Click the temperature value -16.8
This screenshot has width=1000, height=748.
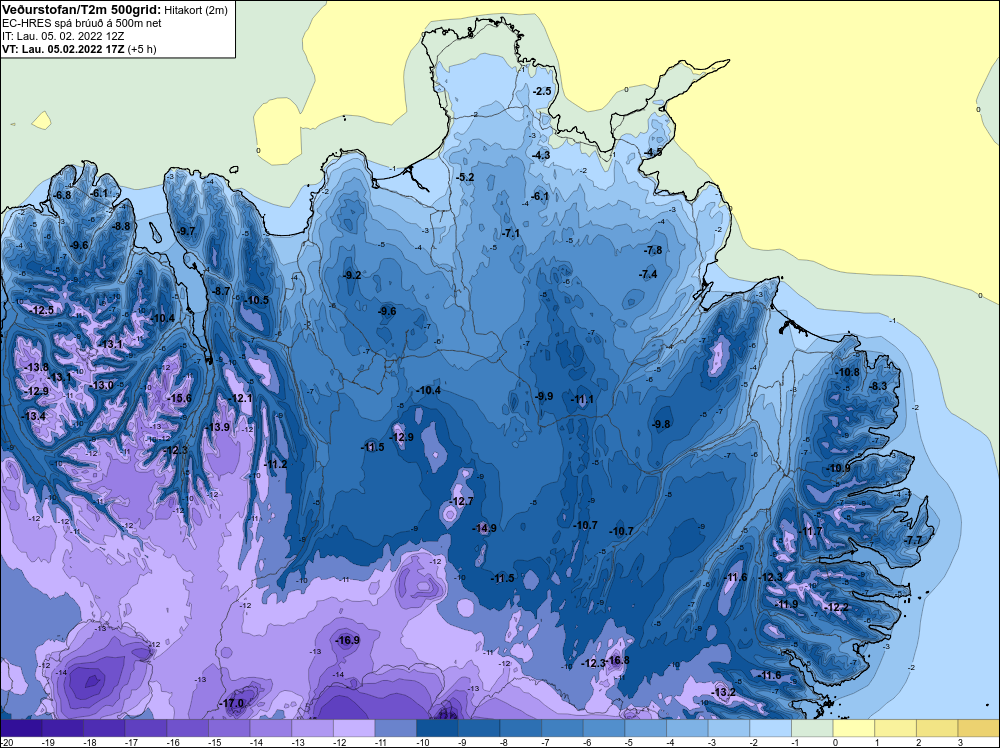point(617,660)
